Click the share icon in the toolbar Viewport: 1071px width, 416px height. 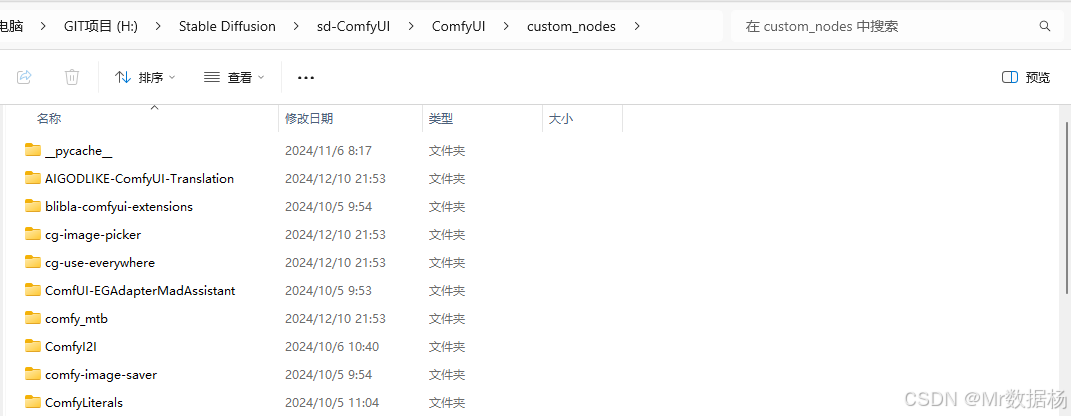coord(25,77)
